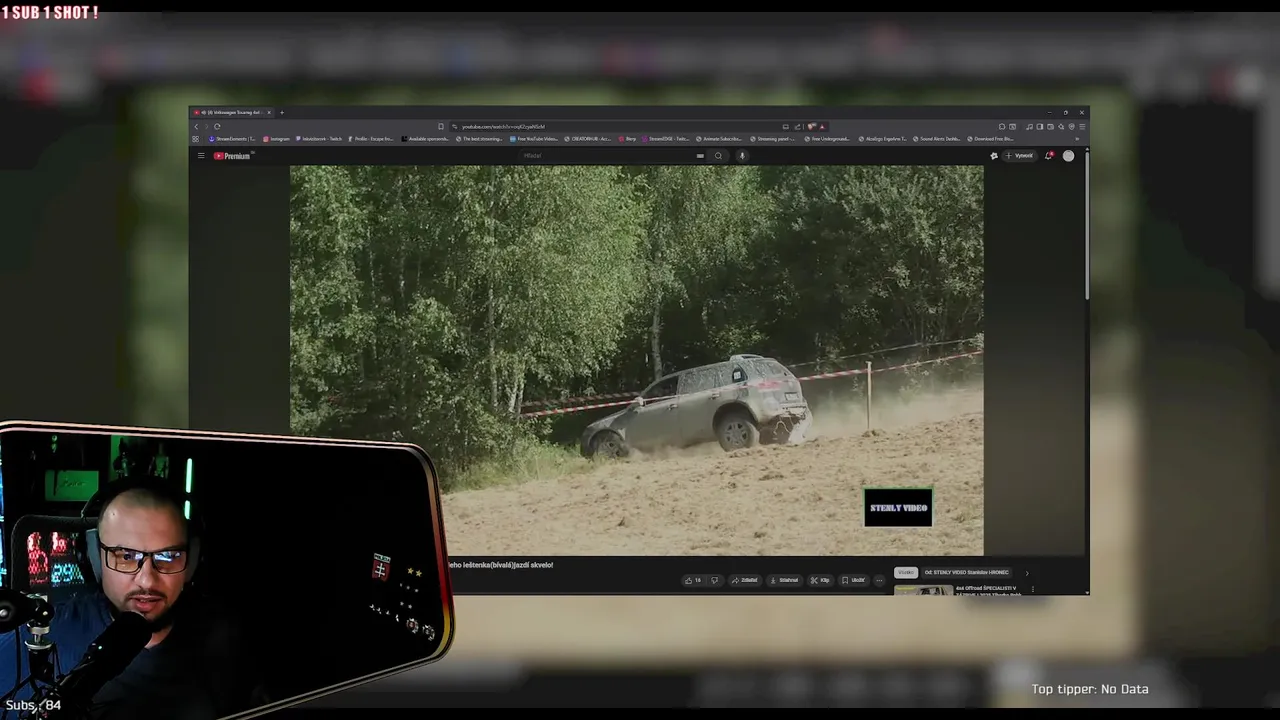Open the YouTube hamburger guide menu

point(201,156)
